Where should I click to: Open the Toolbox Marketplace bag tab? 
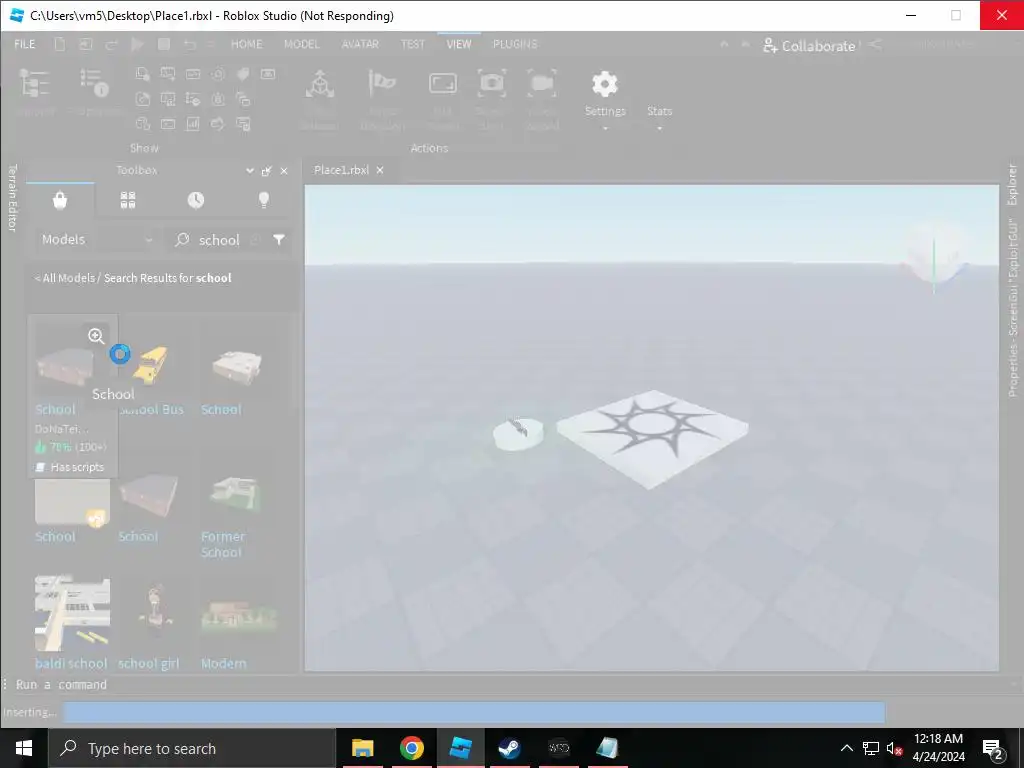[60, 200]
